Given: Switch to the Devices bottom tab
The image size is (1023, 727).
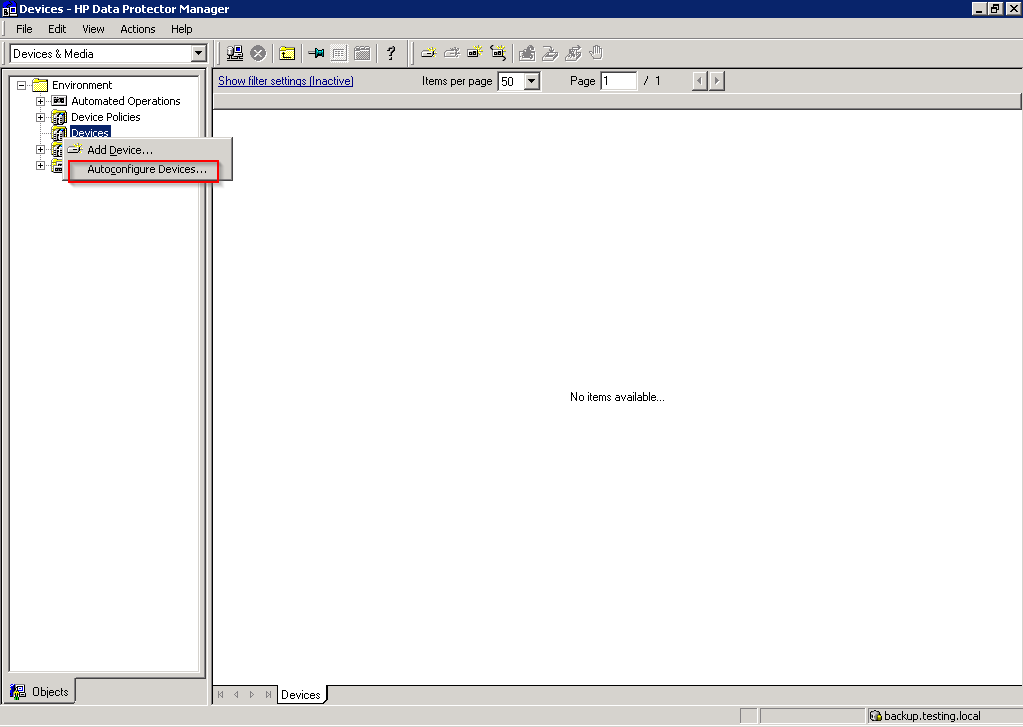Looking at the screenshot, I should click(x=300, y=695).
